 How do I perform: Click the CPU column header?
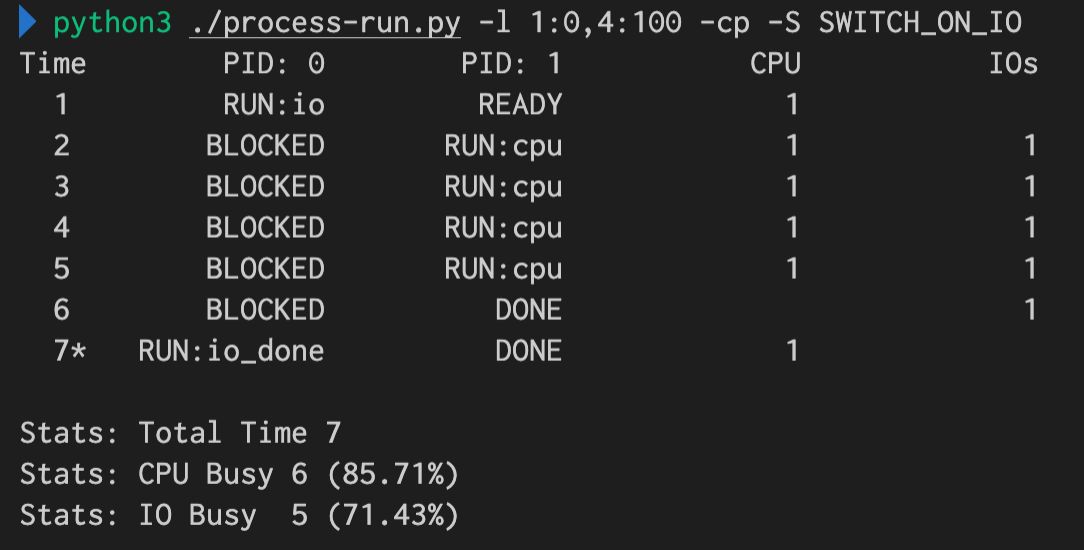[x=775, y=64]
